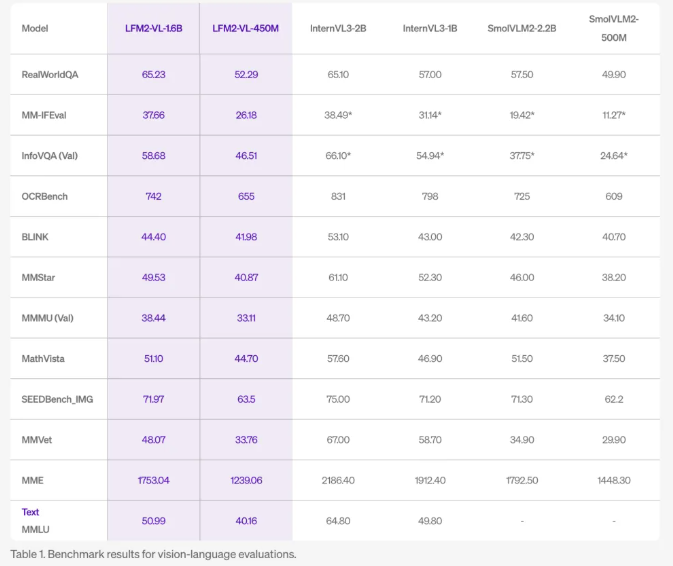Image resolution: width=673 pixels, height=566 pixels.
Task: Click the LFM2-VL-450M column header
Action: point(245,28)
